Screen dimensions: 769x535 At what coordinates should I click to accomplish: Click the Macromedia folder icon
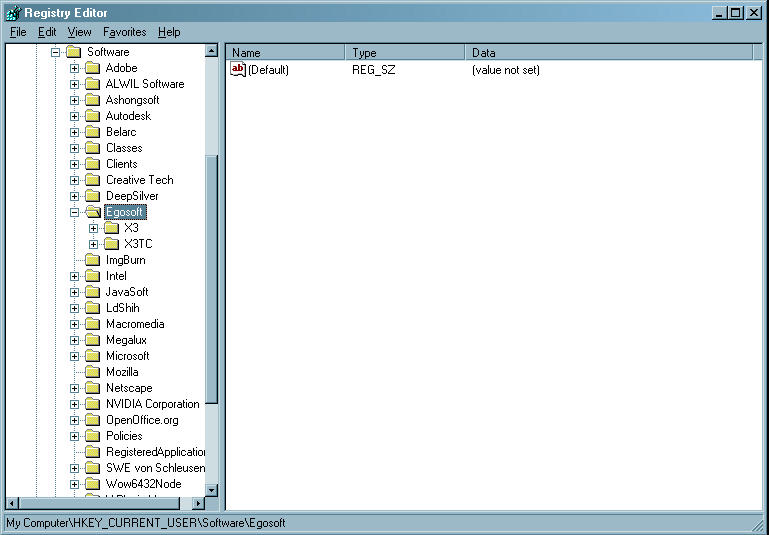[93, 324]
